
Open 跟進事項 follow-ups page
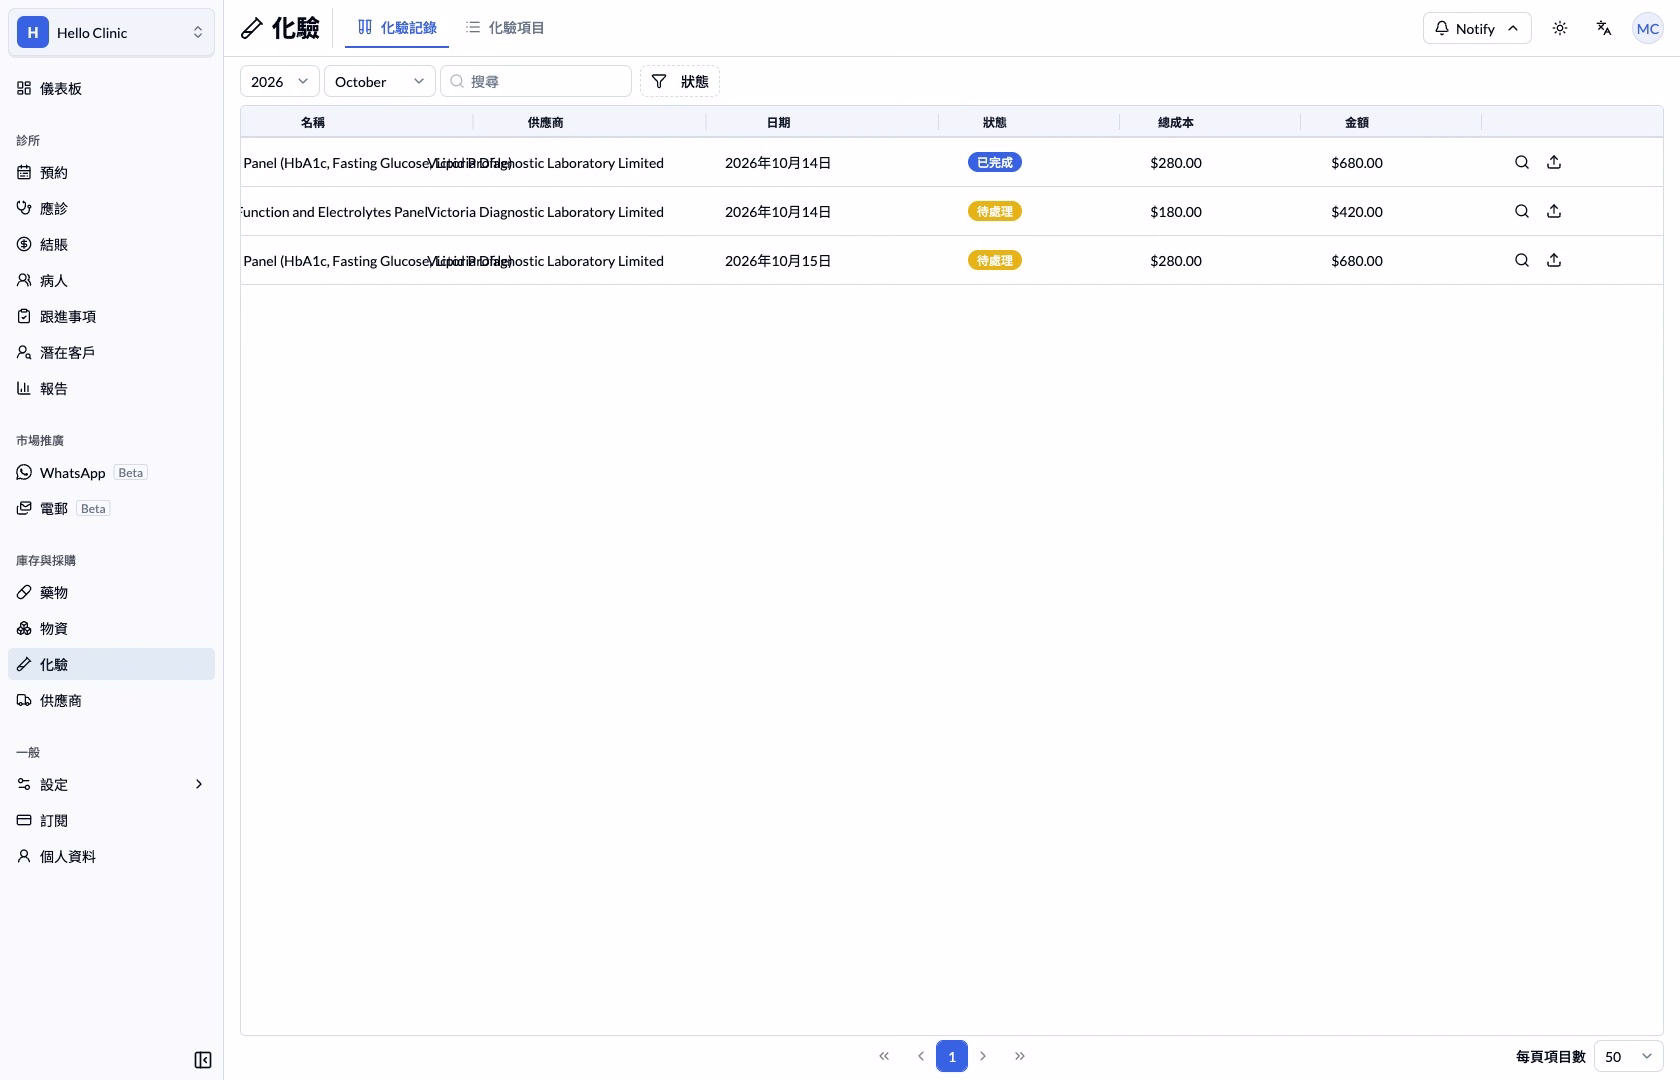[111, 316]
